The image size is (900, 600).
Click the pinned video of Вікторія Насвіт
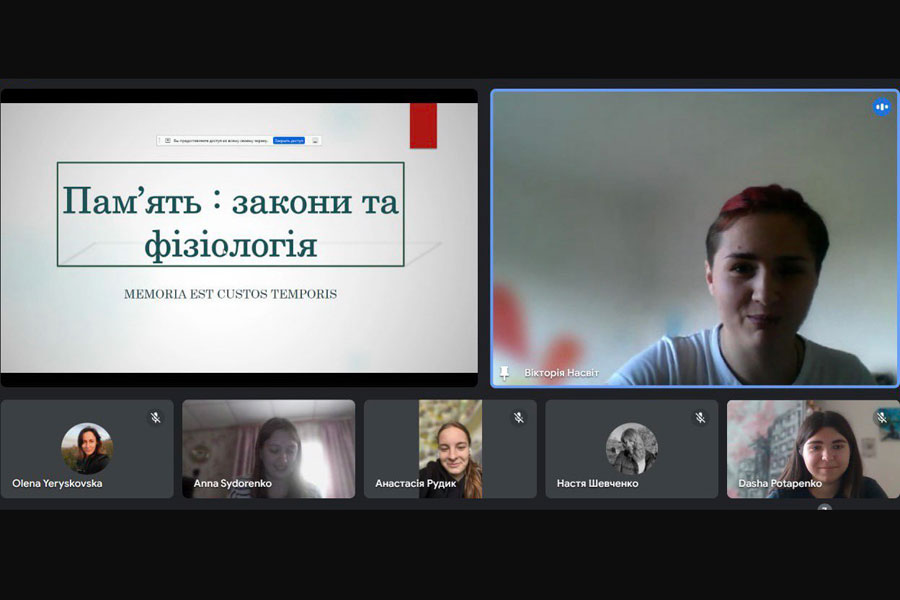point(695,238)
